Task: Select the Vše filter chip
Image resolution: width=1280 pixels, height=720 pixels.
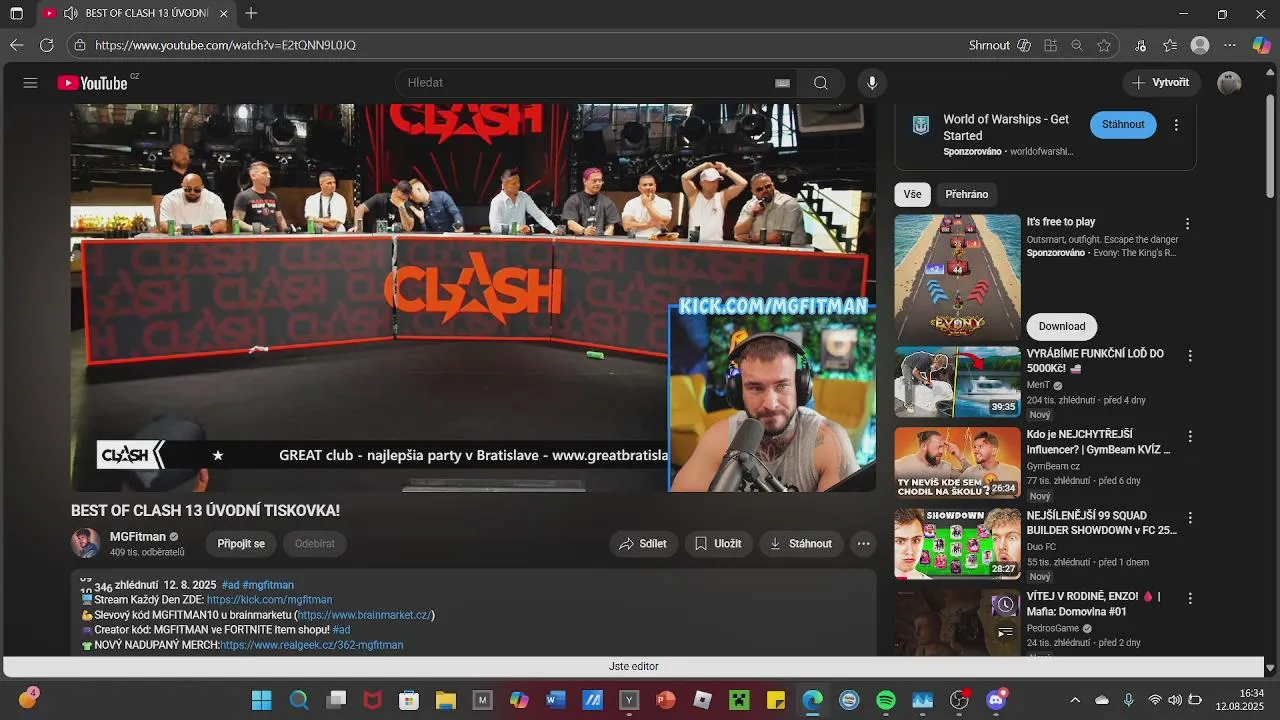Action: point(912,195)
